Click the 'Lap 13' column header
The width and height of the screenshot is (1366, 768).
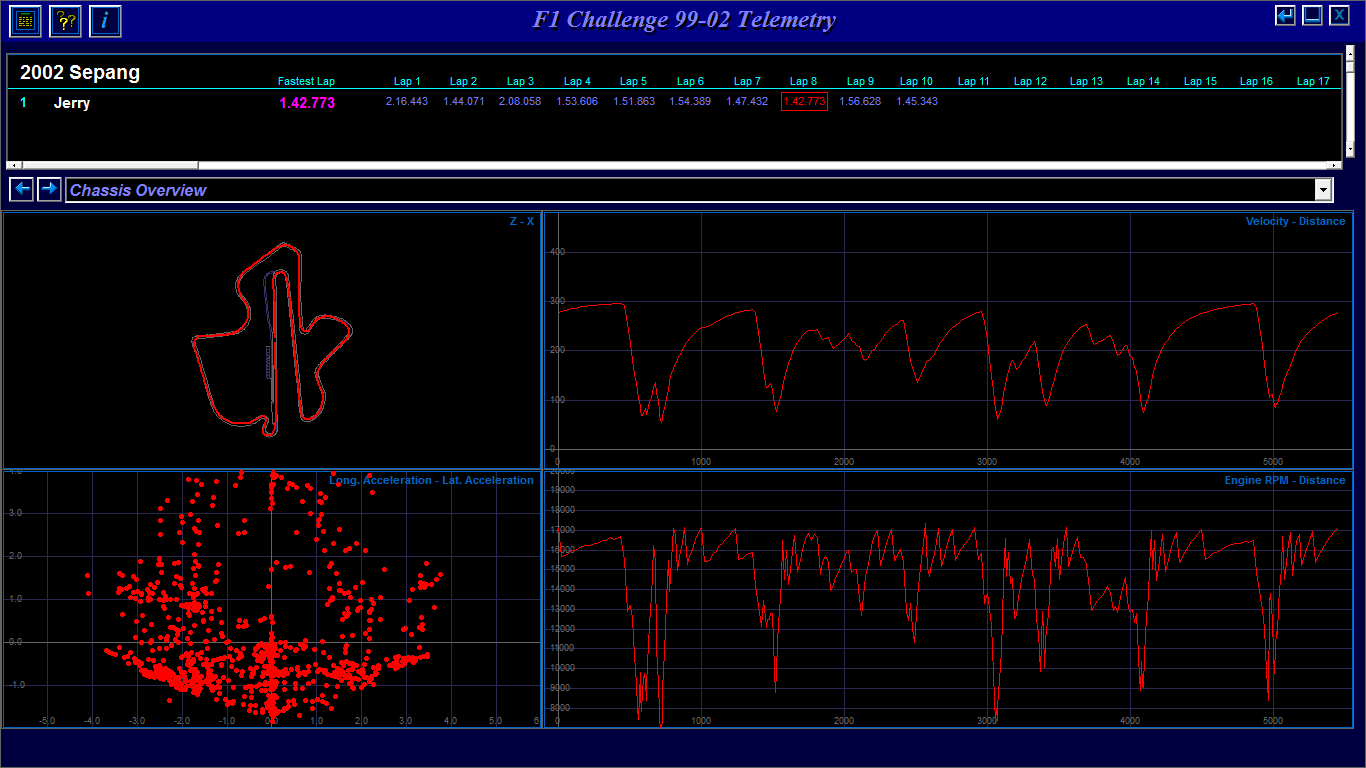point(1086,82)
